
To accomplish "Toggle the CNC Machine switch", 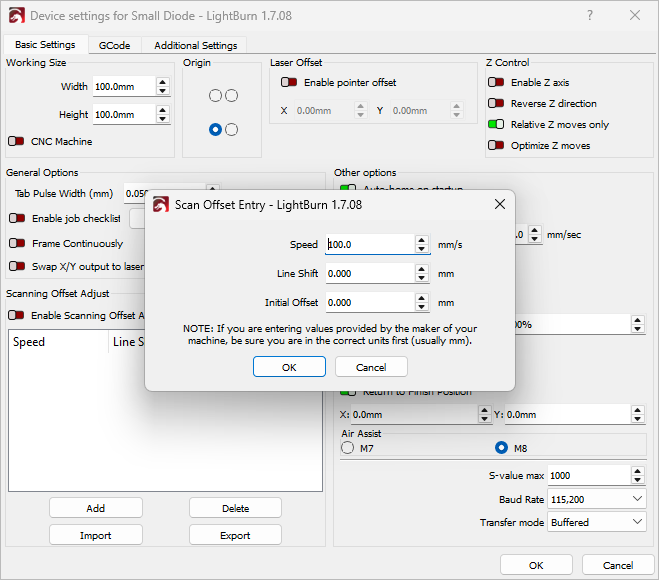I will point(16,141).
